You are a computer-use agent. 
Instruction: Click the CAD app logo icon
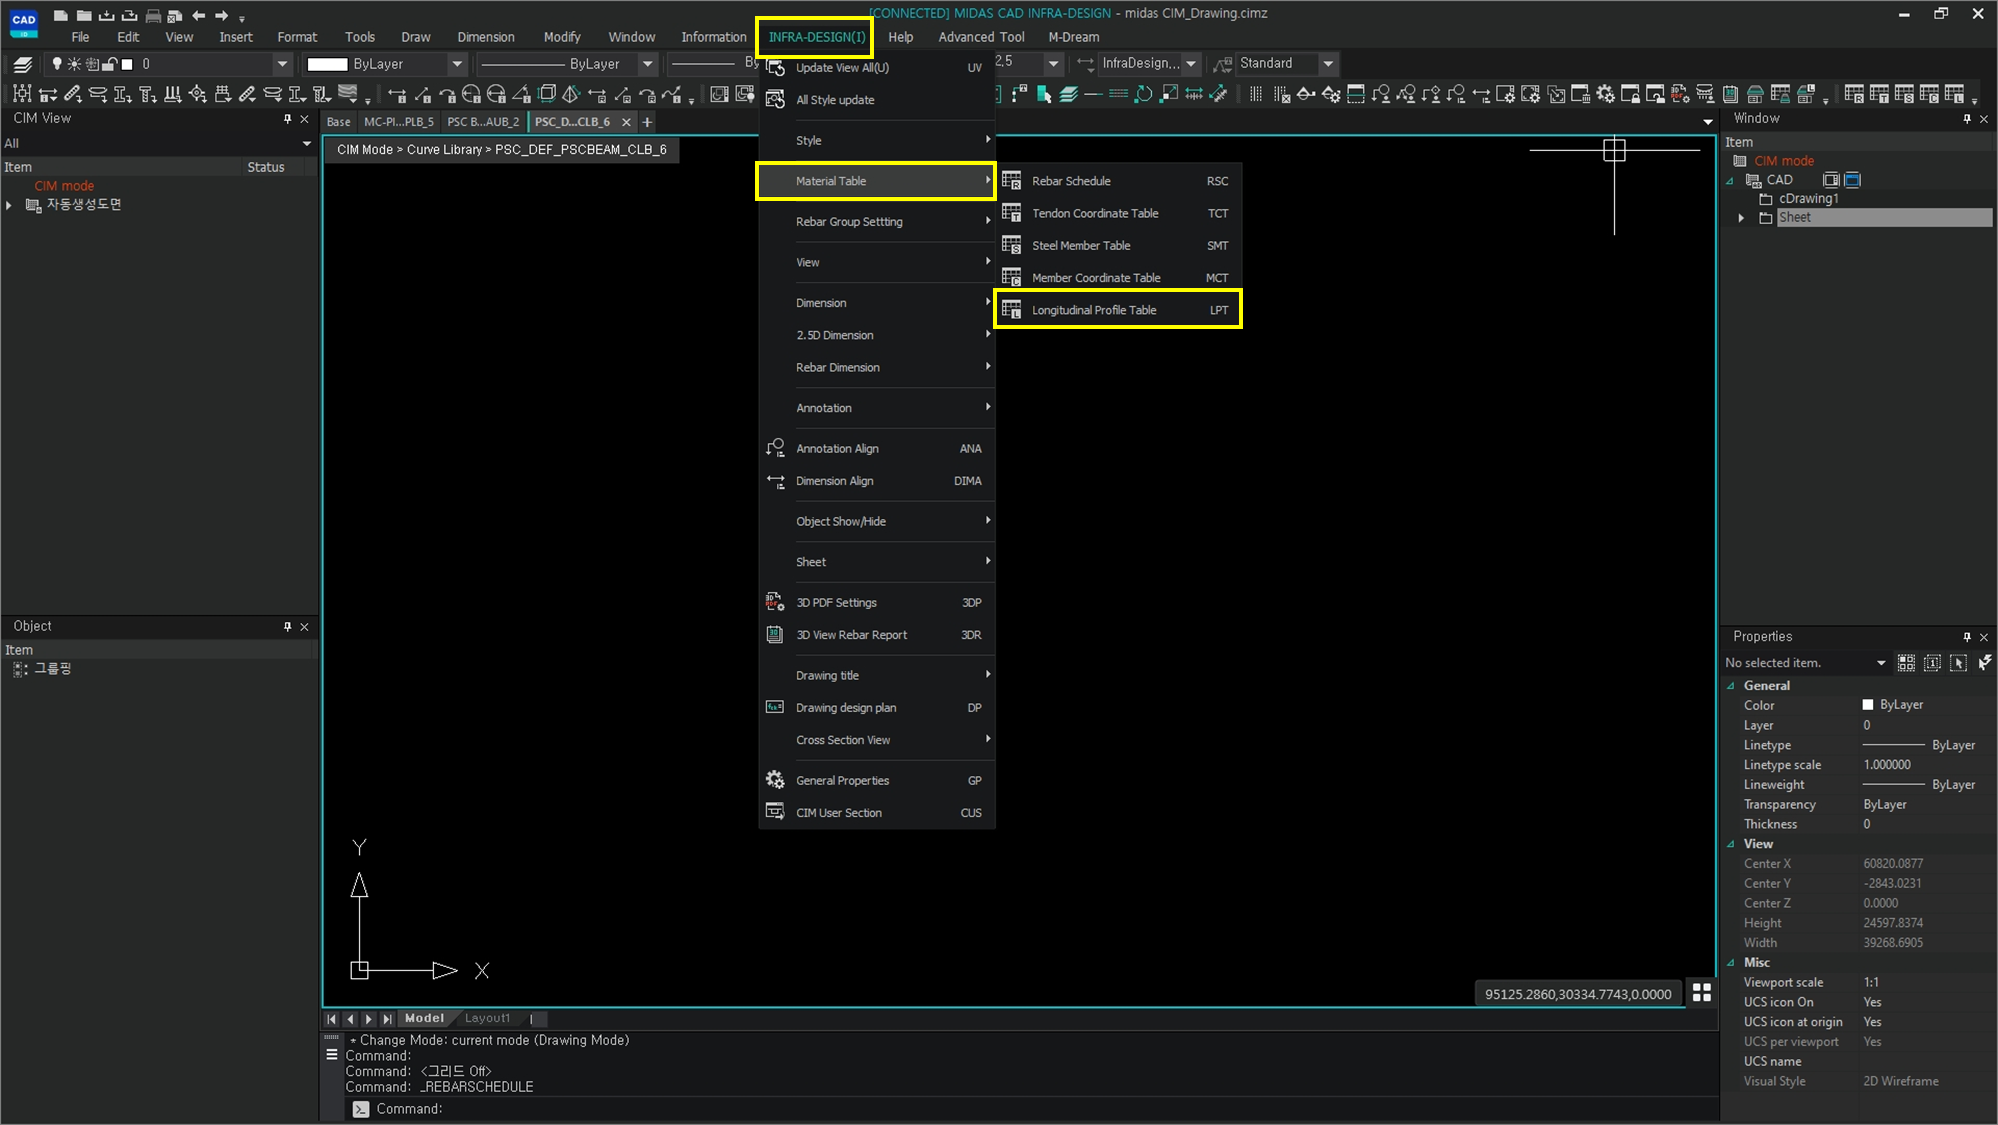[24, 22]
